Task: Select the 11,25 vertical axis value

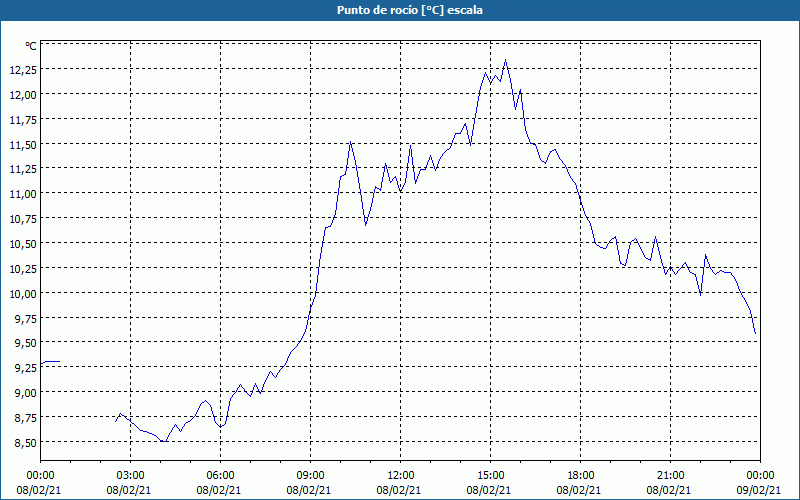Action: coord(23,170)
